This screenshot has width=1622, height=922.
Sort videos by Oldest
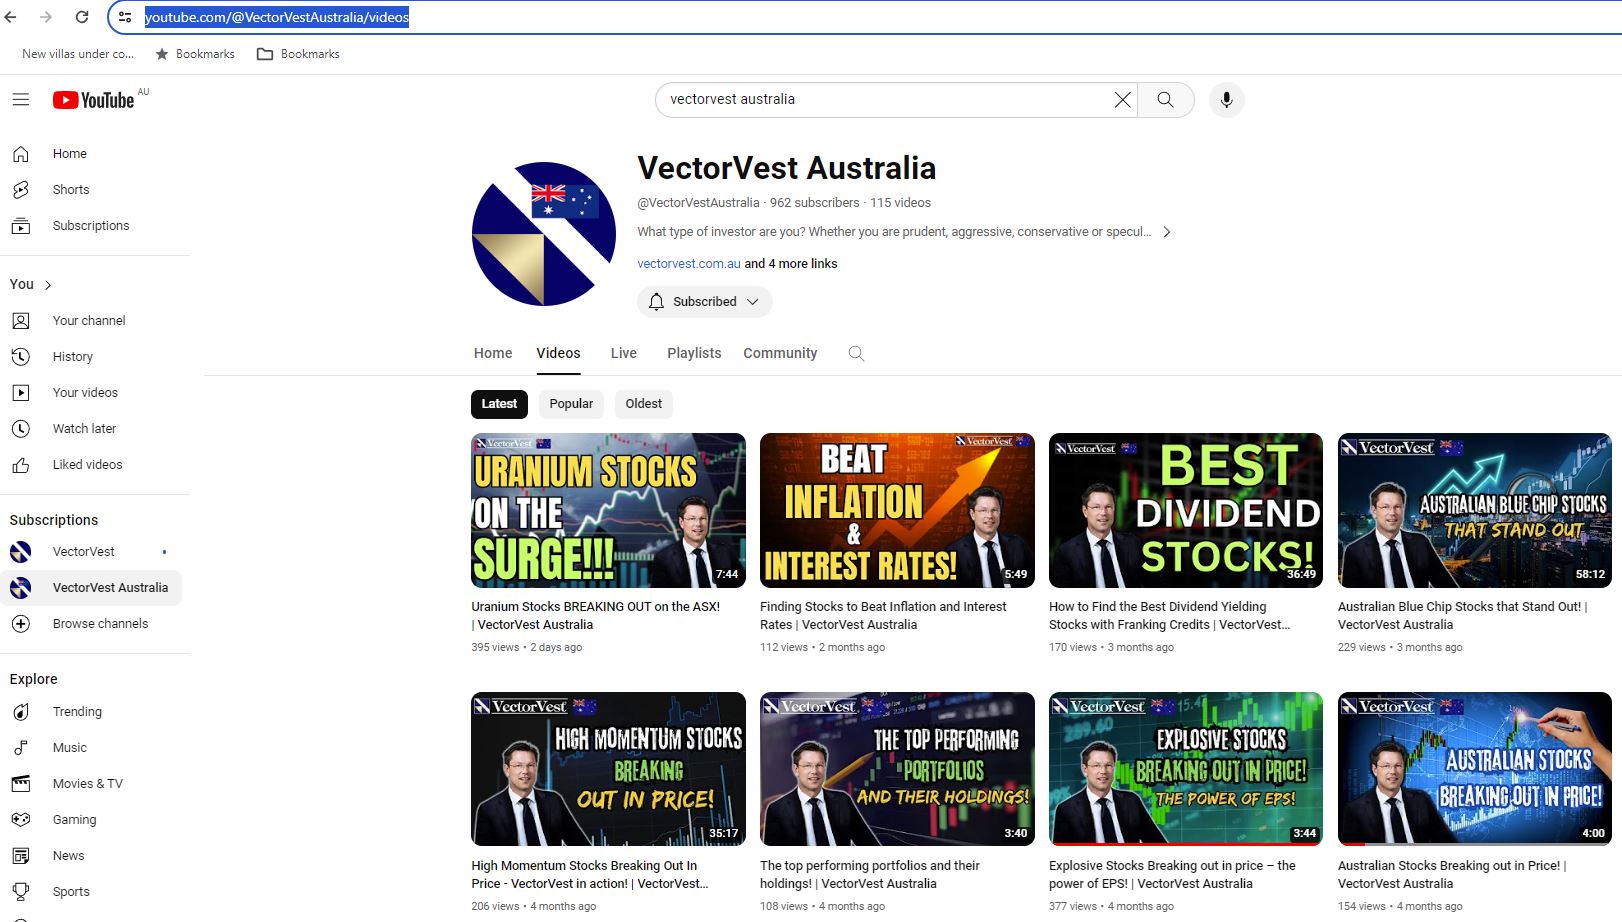(644, 404)
